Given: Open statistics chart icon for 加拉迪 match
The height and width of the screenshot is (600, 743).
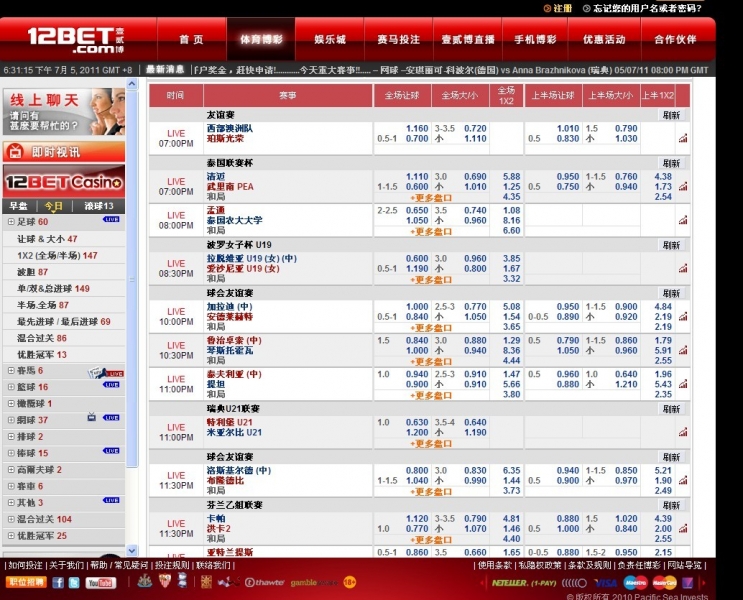Looking at the screenshot, I should [683, 317].
